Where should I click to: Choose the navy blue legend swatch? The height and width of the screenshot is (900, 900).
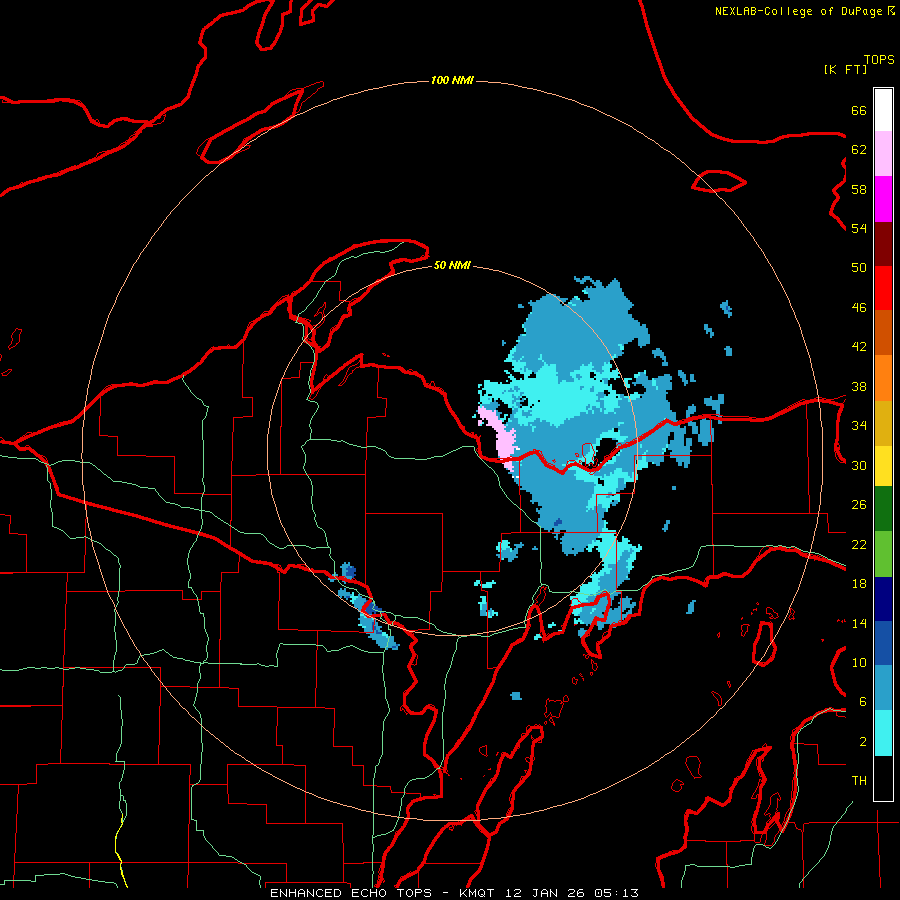(883, 599)
